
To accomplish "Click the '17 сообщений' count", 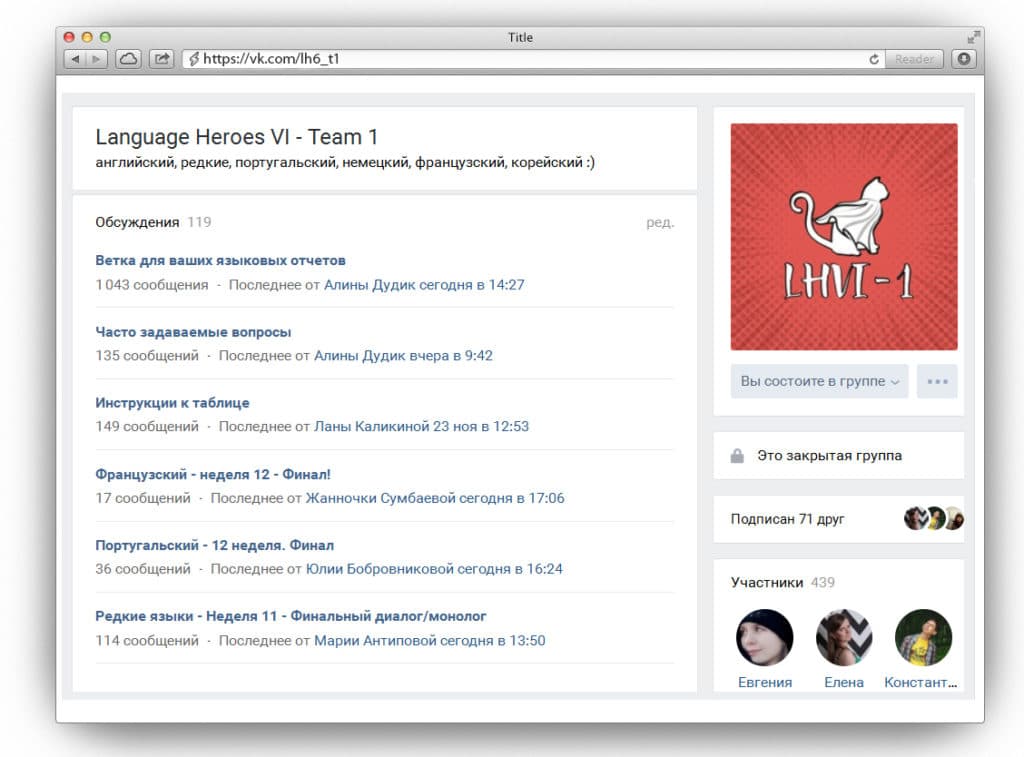I will (x=143, y=498).
